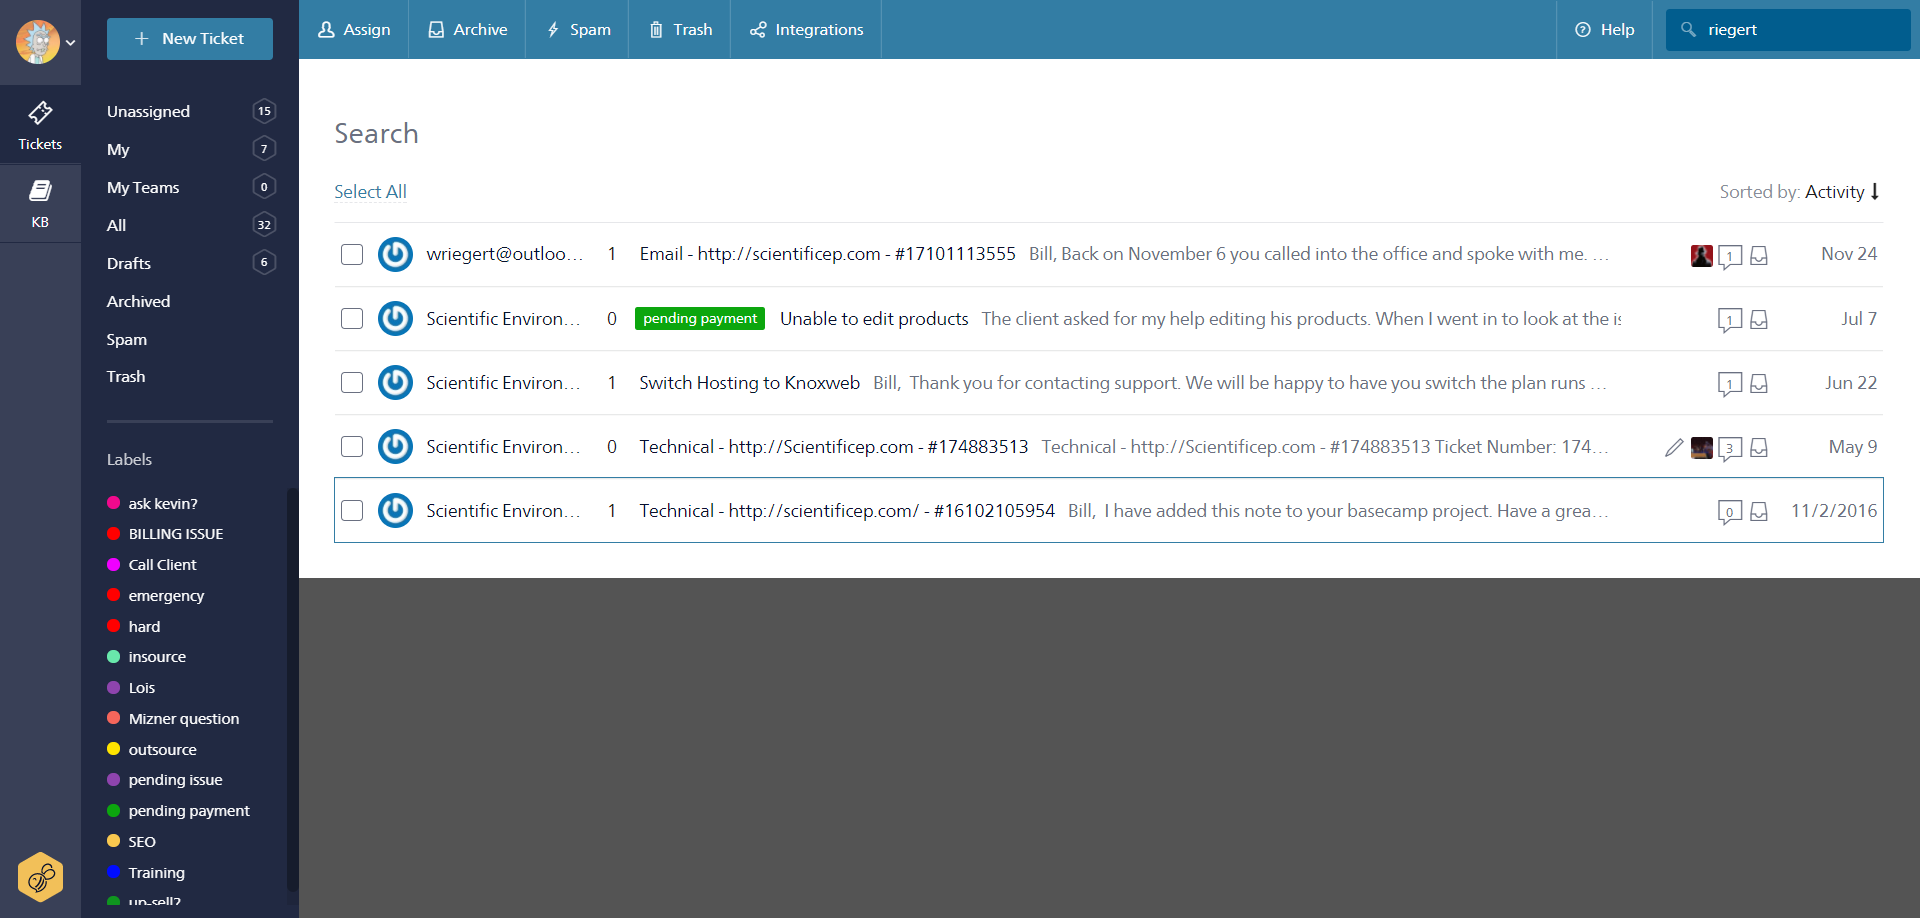Click the avatar icon on the wriegert@outlook row

click(x=395, y=255)
